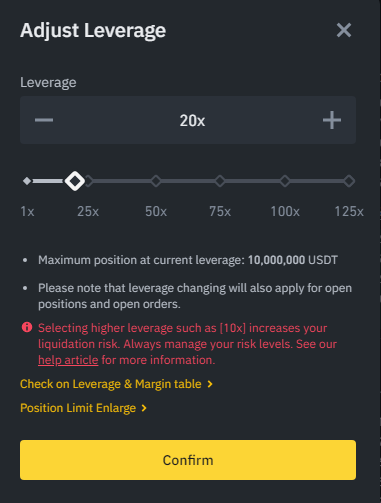
Task: Select the 100x label under slider
Action: click(285, 211)
